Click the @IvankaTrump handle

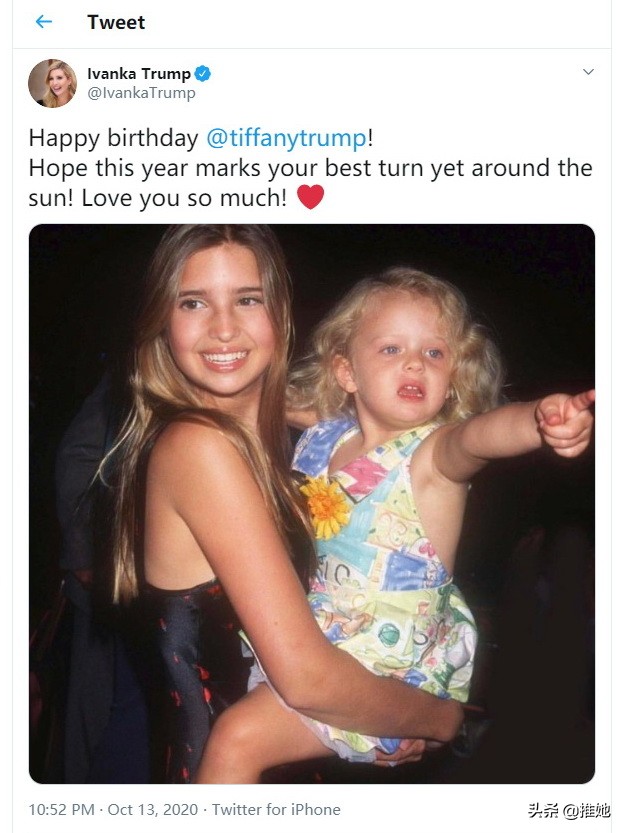point(141,93)
